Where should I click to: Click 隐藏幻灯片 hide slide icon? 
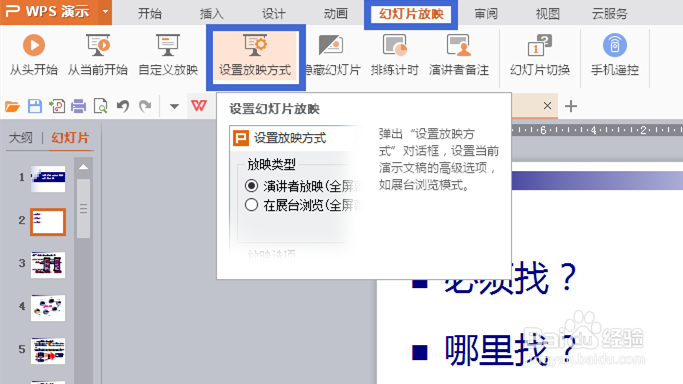331,45
